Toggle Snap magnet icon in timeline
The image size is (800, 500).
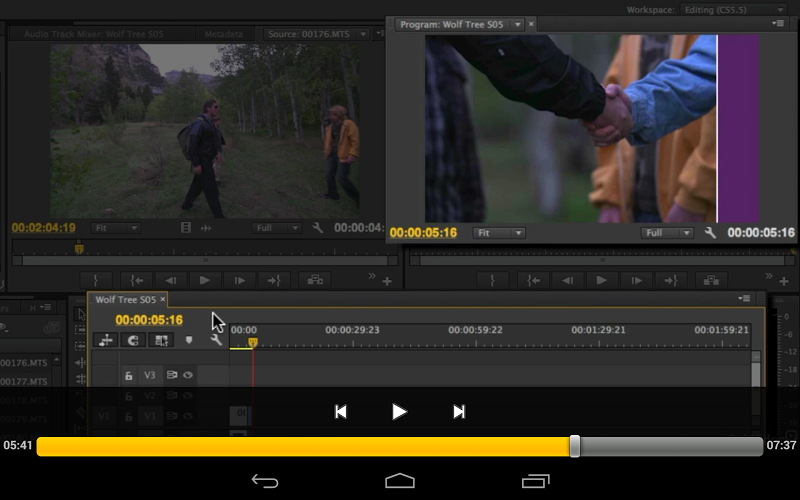(x=133, y=340)
